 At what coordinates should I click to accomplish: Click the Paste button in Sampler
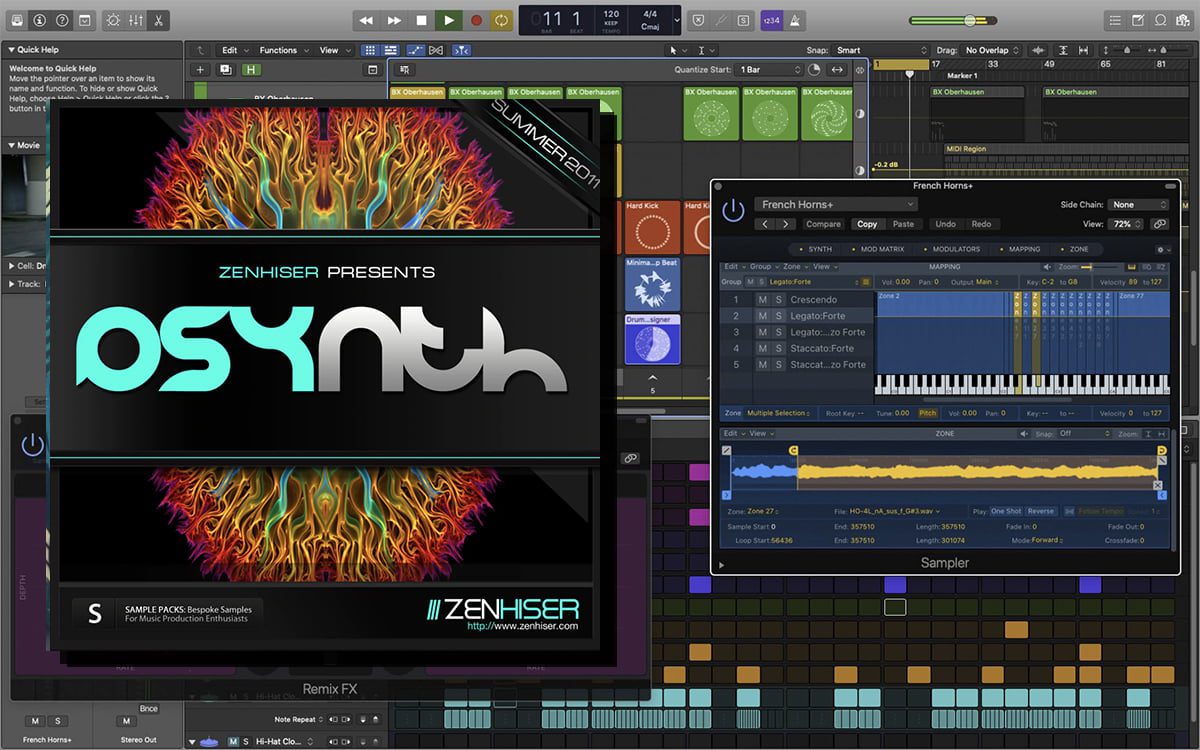click(x=903, y=224)
